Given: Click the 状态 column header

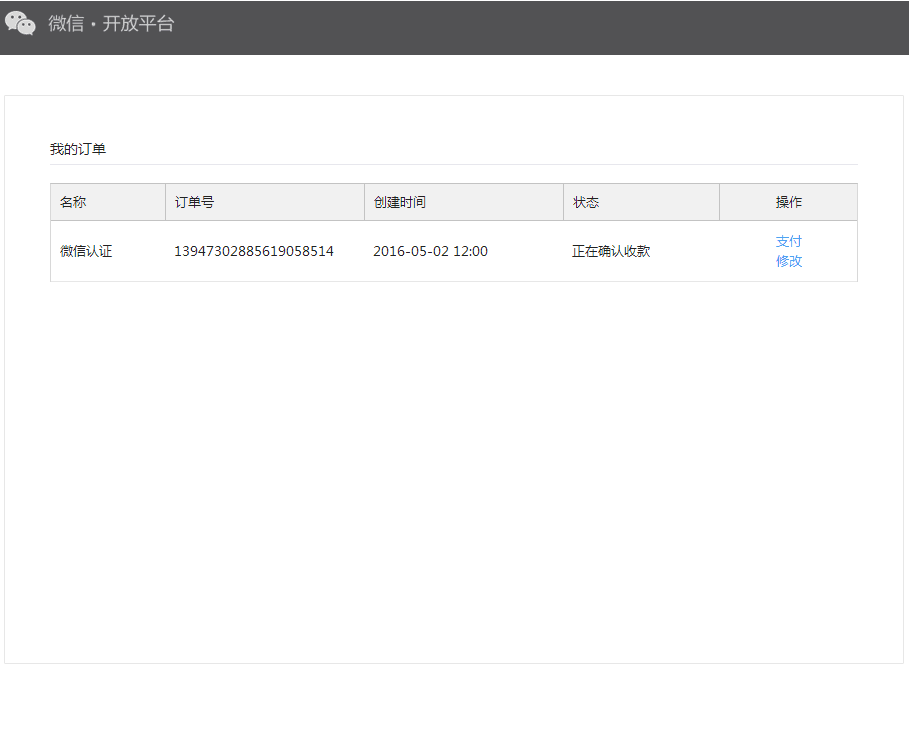Looking at the screenshot, I should tap(641, 202).
